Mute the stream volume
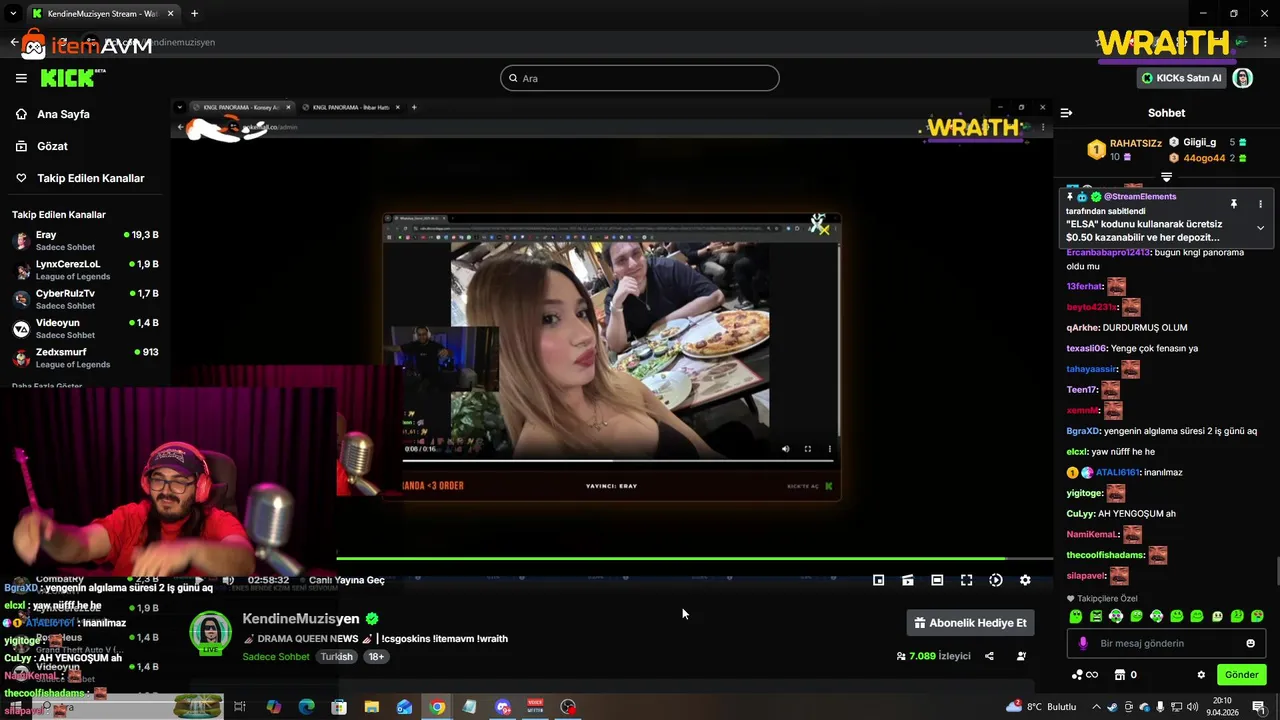1280x720 pixels. point(228,580)
